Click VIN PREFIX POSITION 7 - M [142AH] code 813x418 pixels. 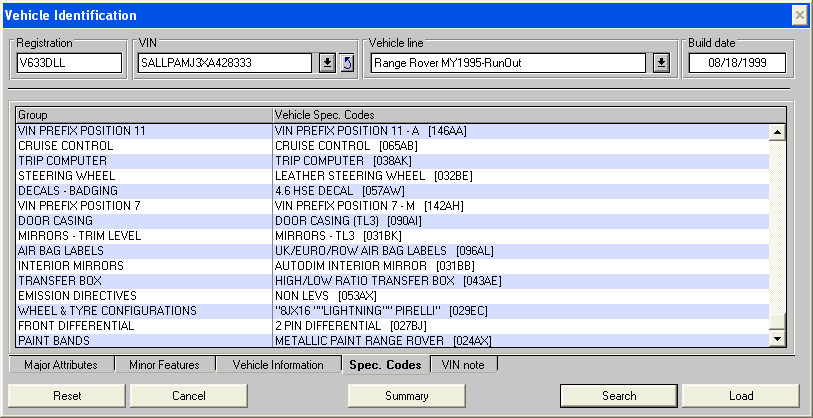coord(369,206)
